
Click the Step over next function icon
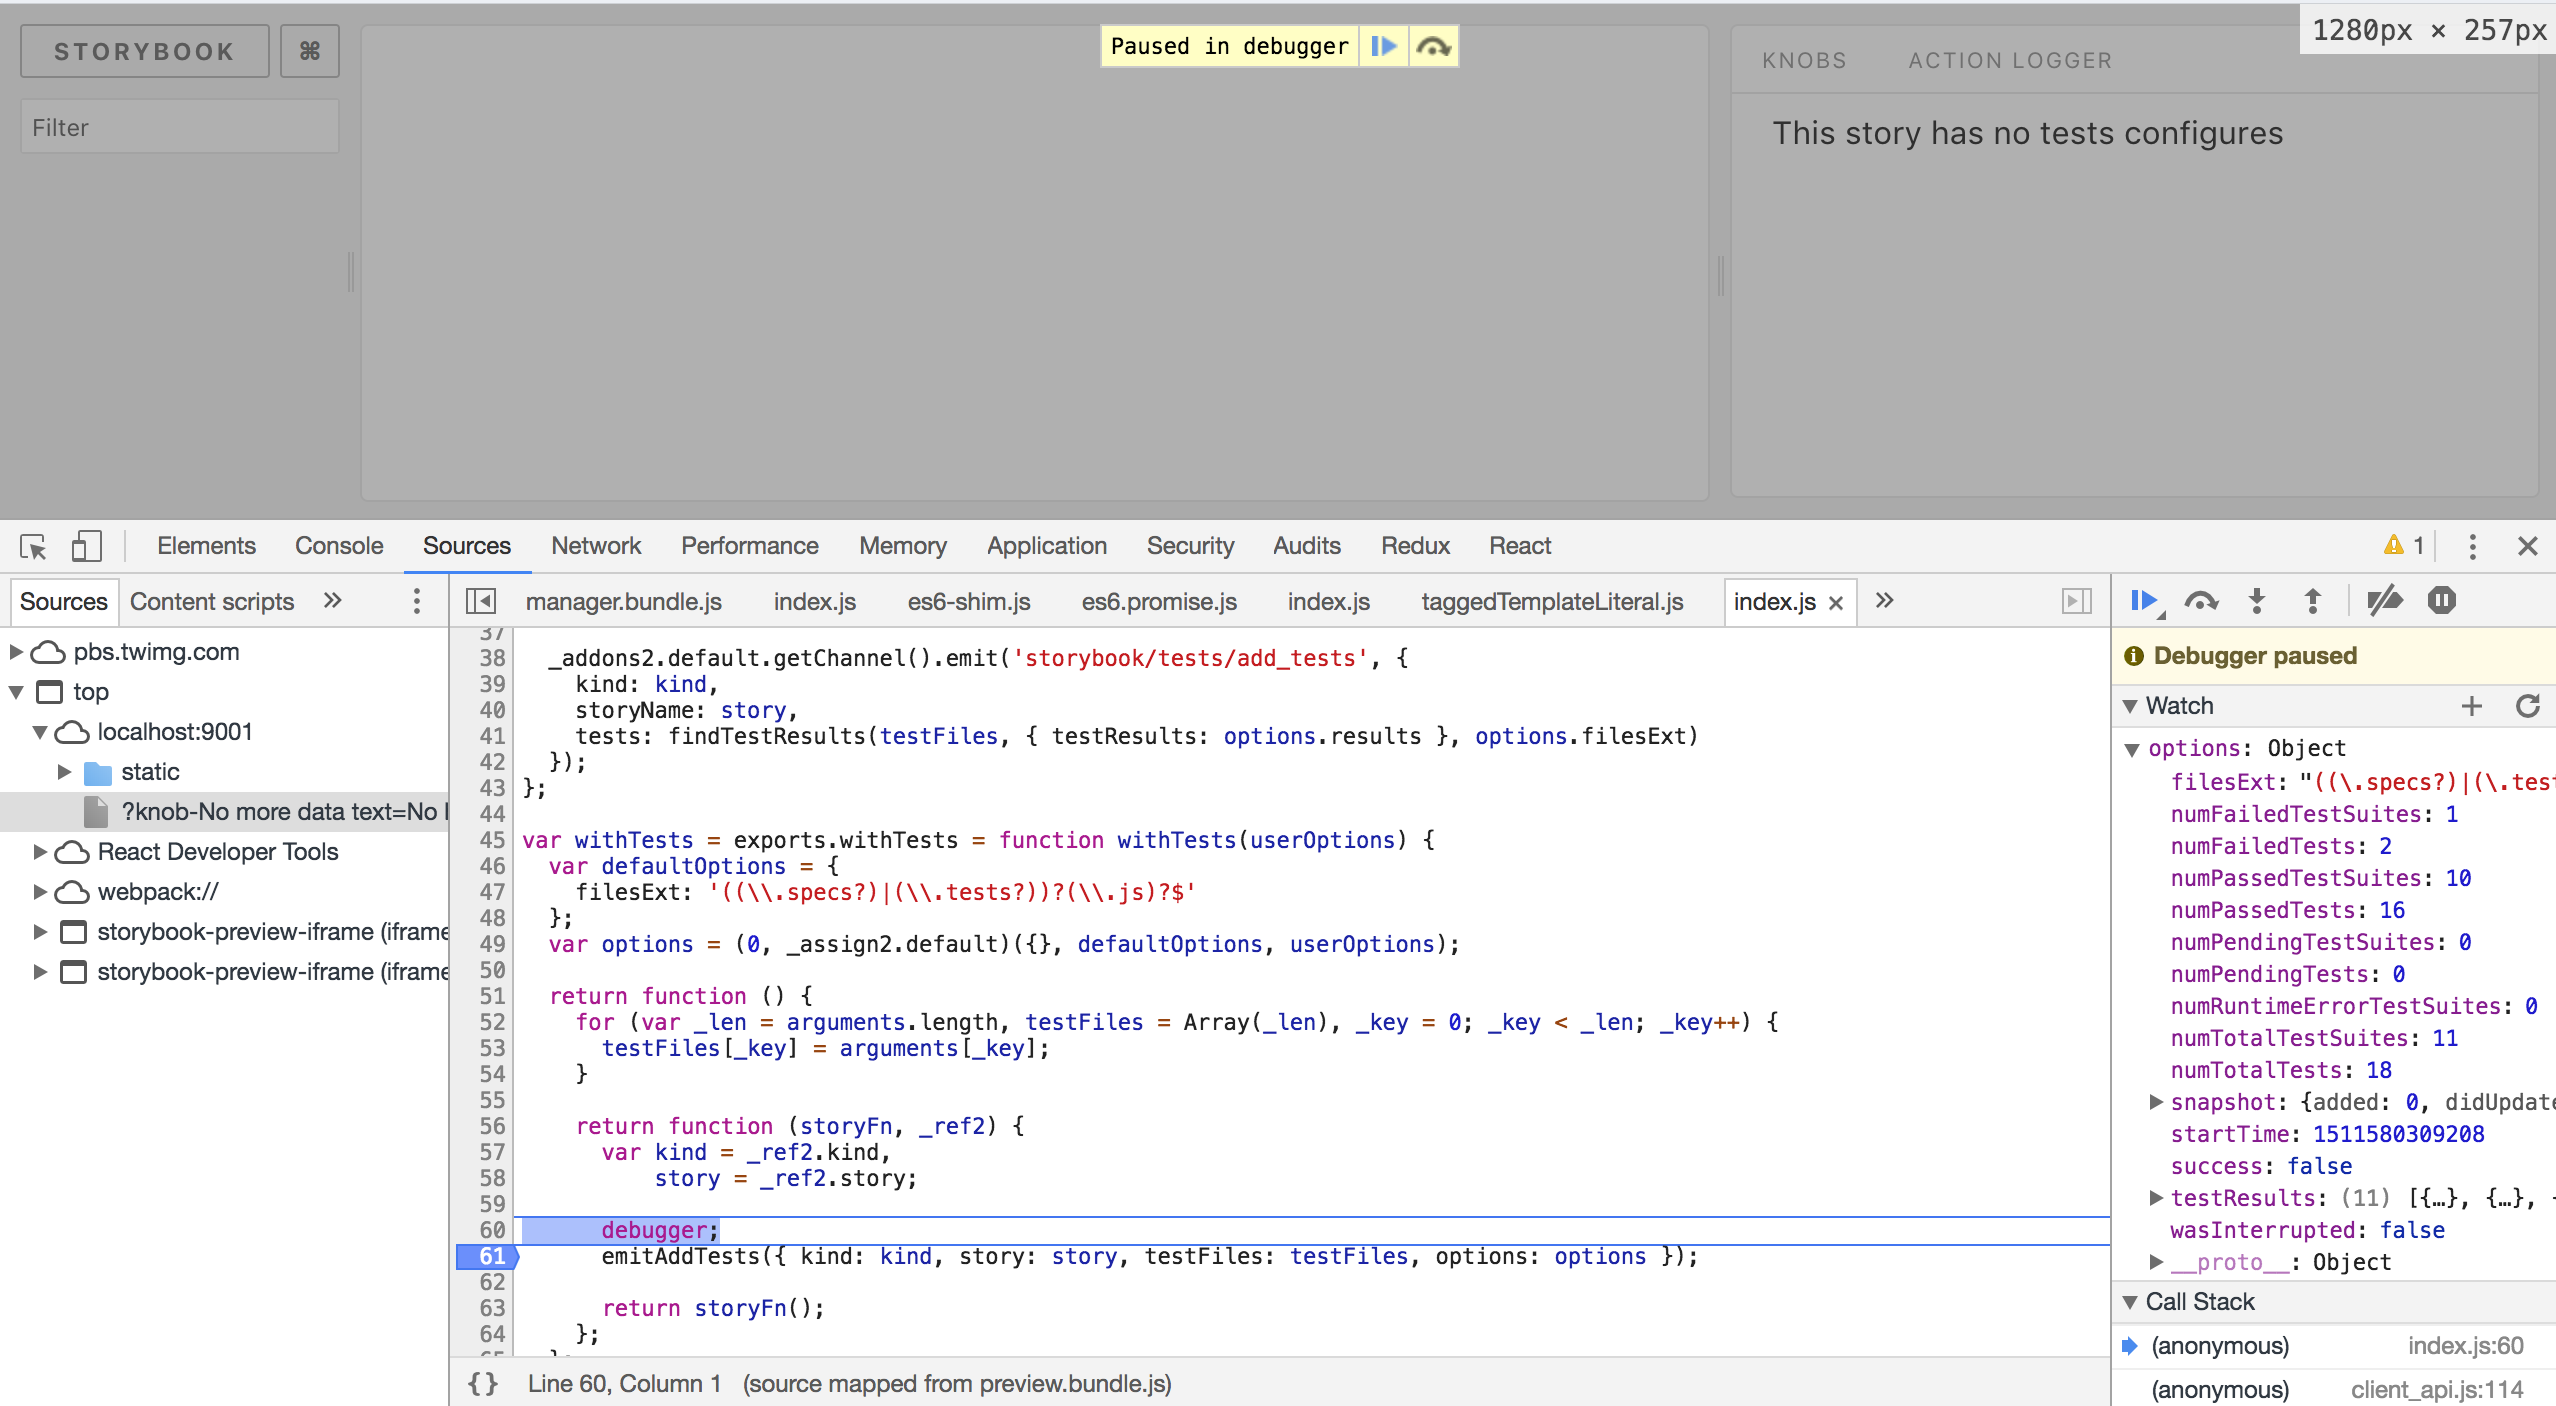(2201, 601)
